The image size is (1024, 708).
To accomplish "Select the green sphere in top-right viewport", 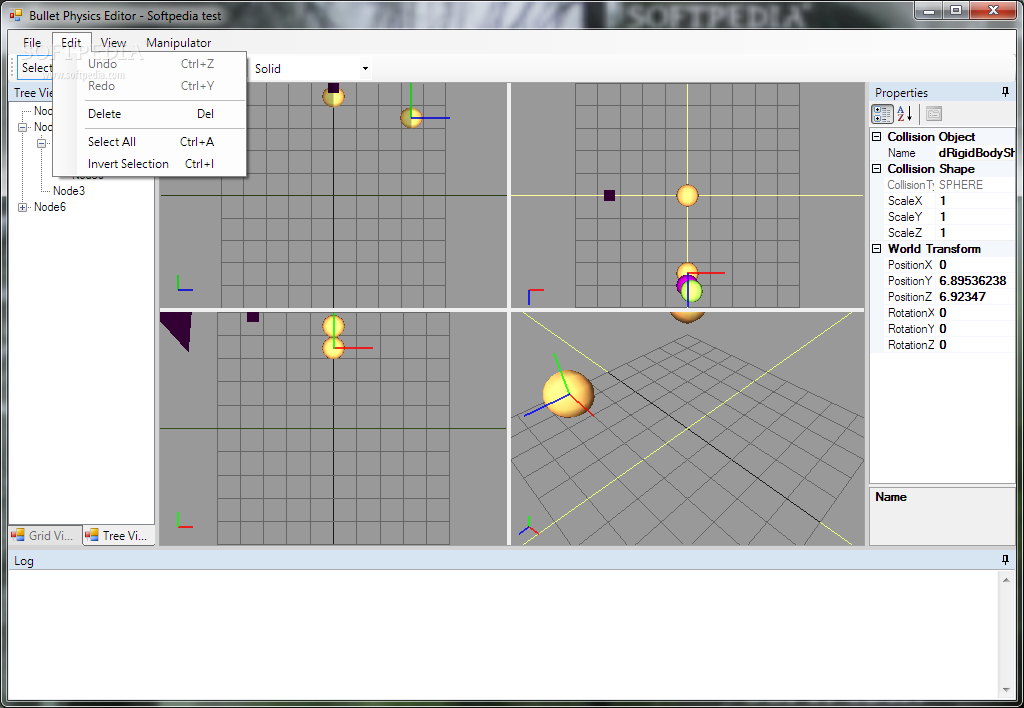I will click(692, 292).
